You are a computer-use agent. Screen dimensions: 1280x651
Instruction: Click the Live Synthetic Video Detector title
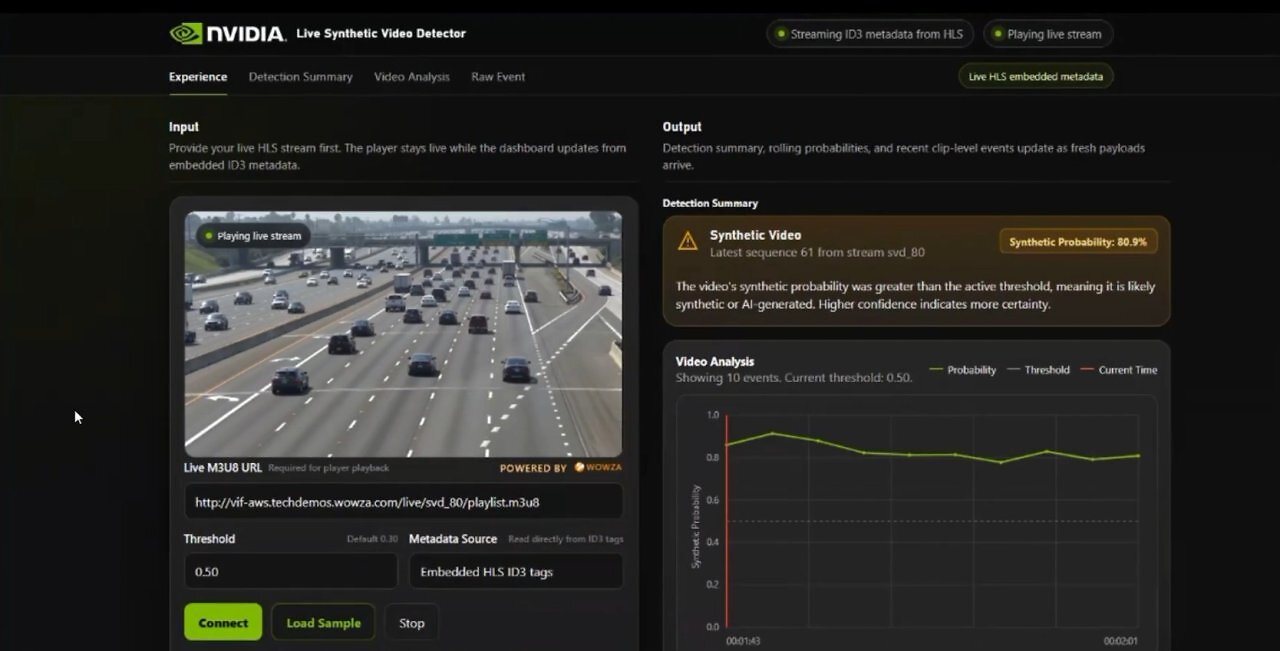(x=381, y=33)
